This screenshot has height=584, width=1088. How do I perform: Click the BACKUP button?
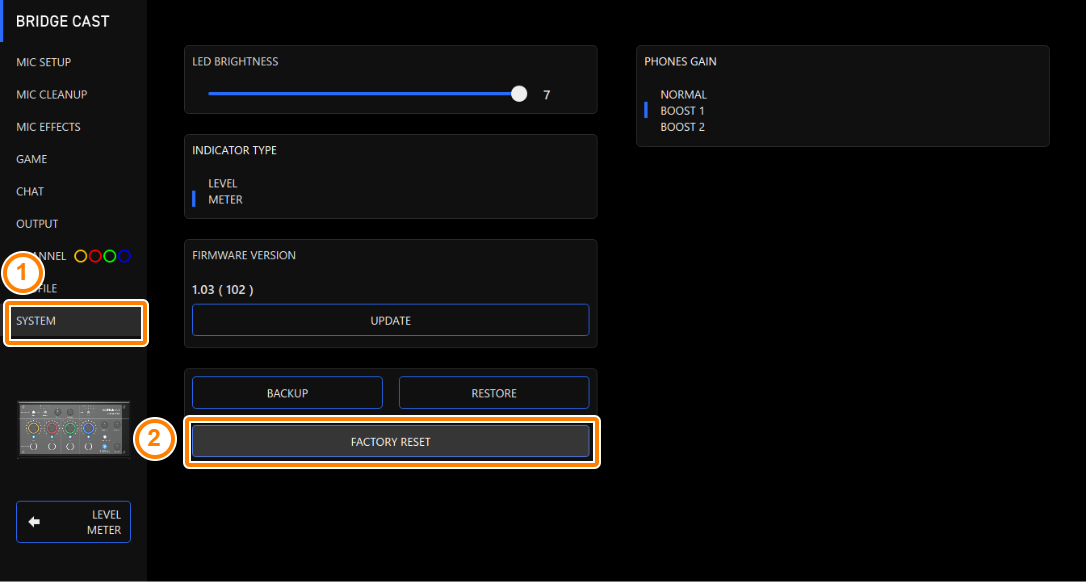click(x=287, y=393)
